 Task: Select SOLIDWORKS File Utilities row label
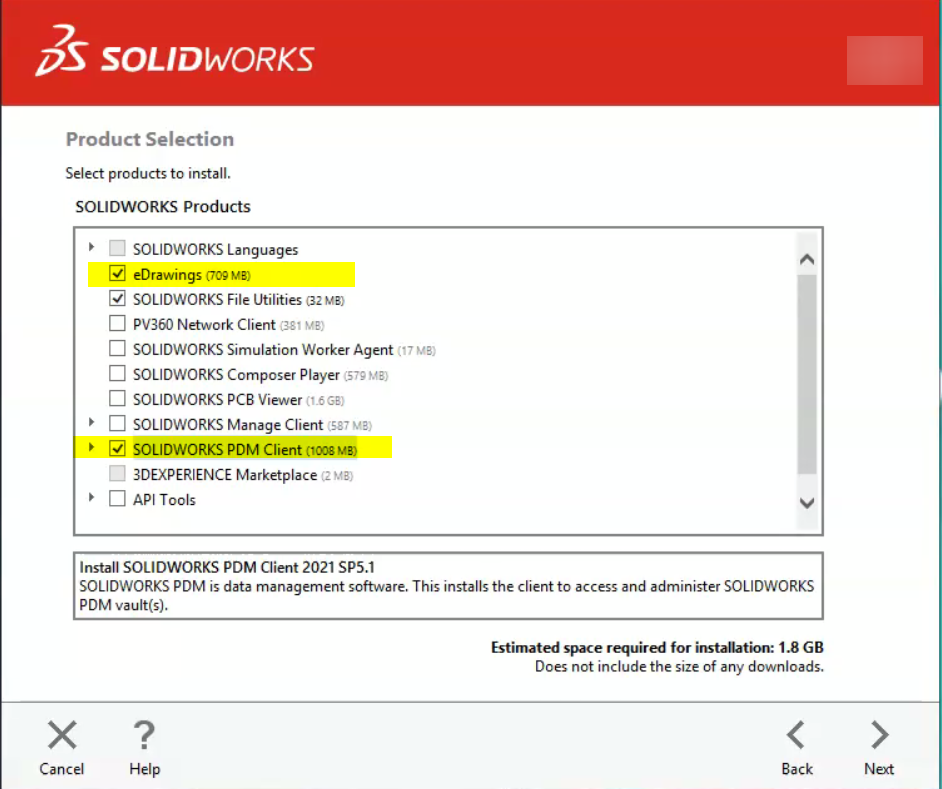pos(239,300)
